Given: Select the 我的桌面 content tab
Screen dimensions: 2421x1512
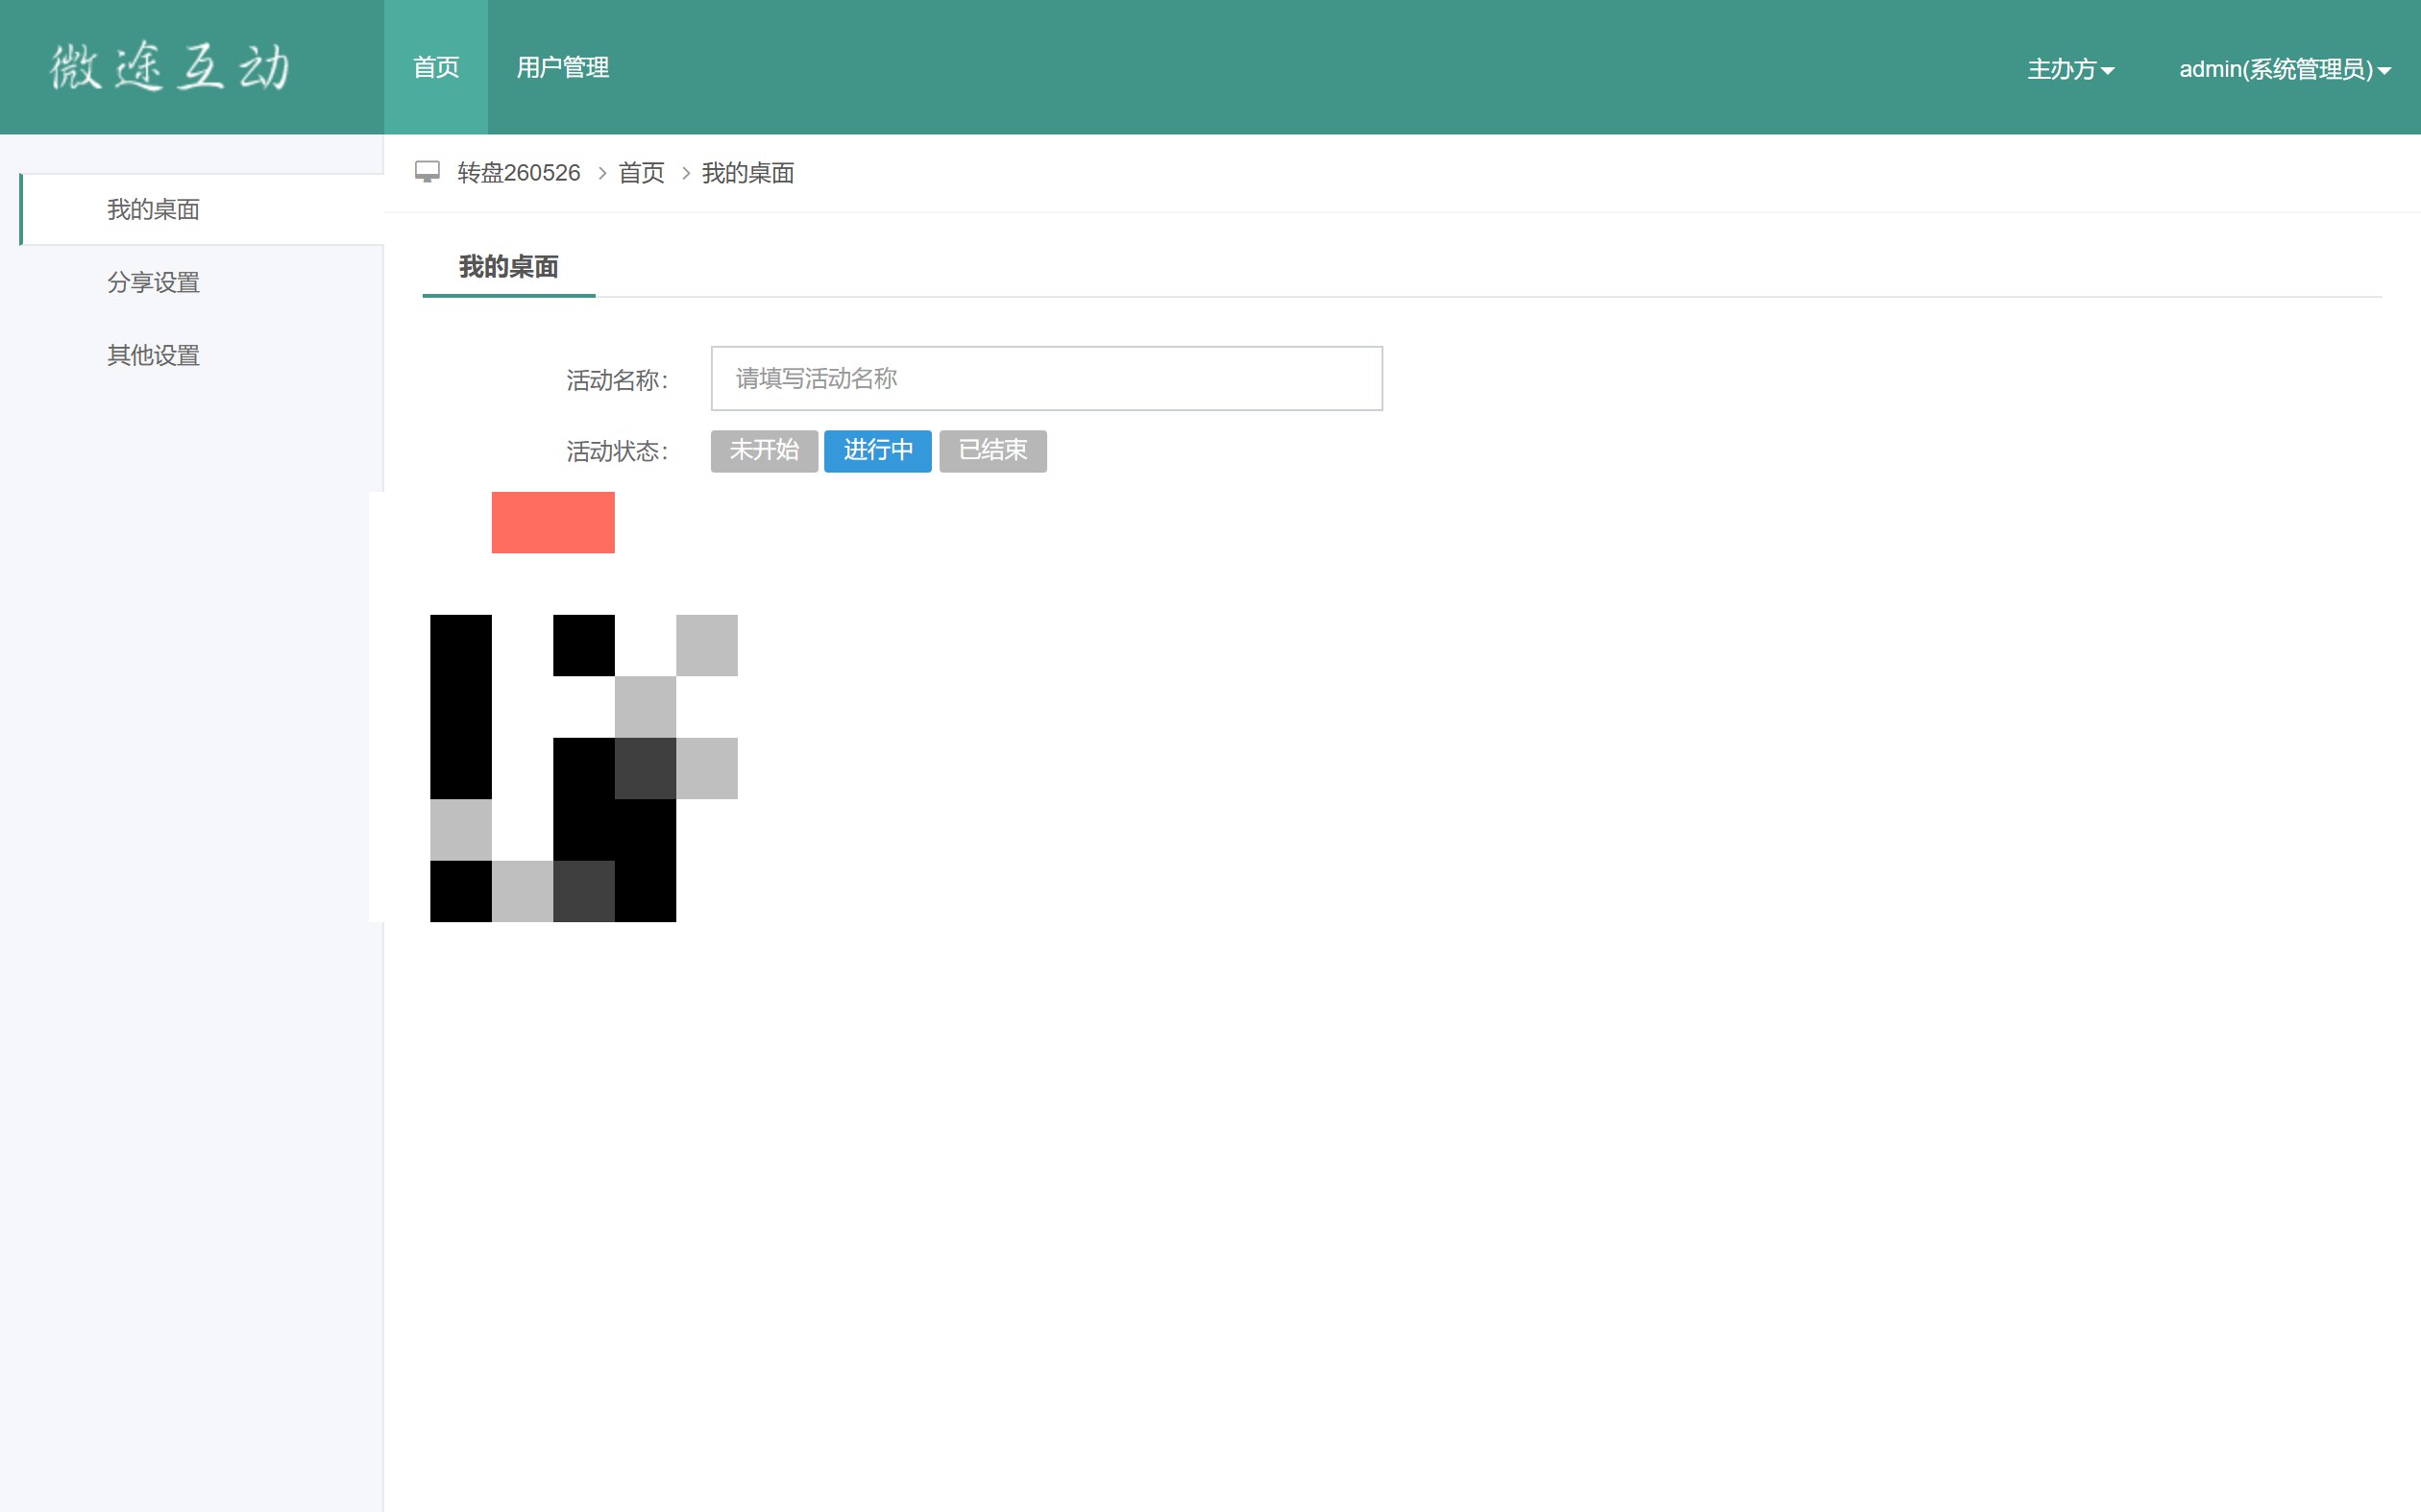Looking at the screenshot, I should [x=509, y=267].
